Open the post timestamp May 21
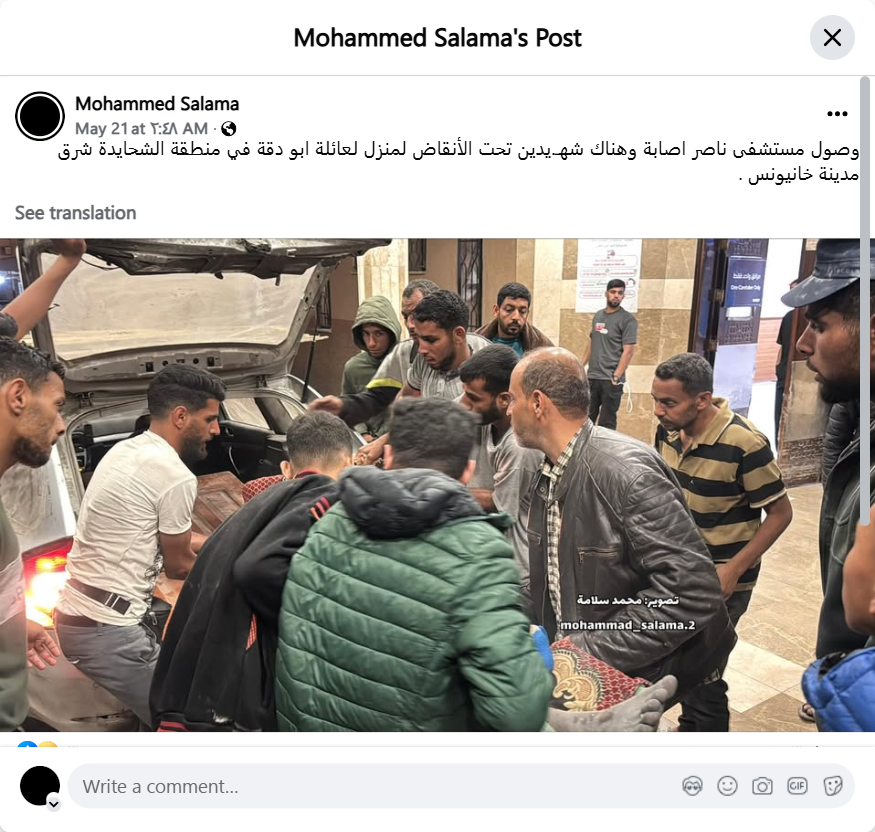875x832 pixels. pos(141,129)
